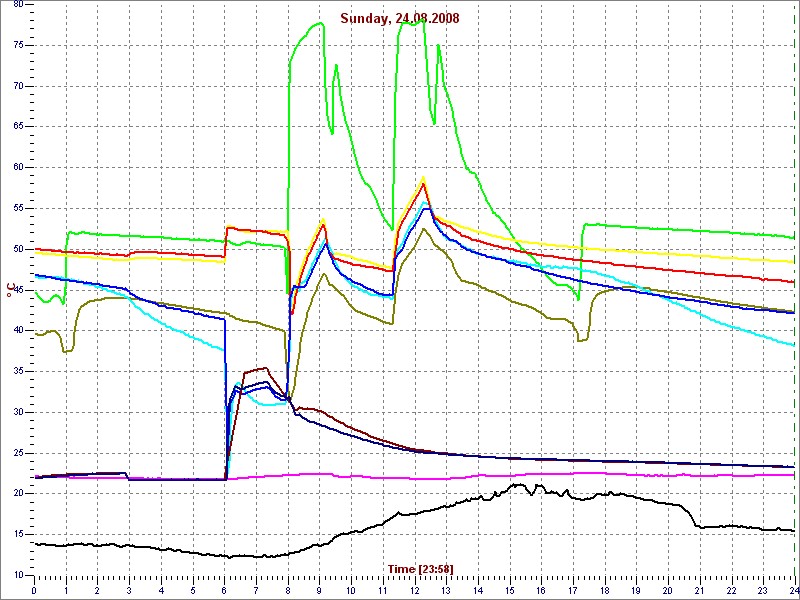Click hour "3" on the time axis

[129, 590]
